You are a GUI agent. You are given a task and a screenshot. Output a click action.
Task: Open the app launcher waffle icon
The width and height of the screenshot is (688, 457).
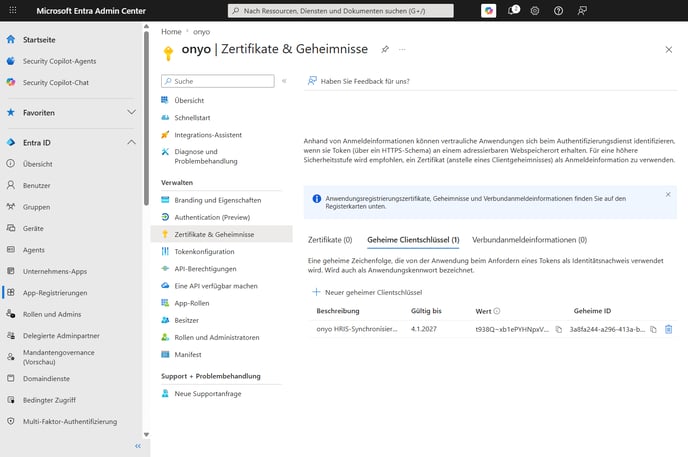pos(13,10)
